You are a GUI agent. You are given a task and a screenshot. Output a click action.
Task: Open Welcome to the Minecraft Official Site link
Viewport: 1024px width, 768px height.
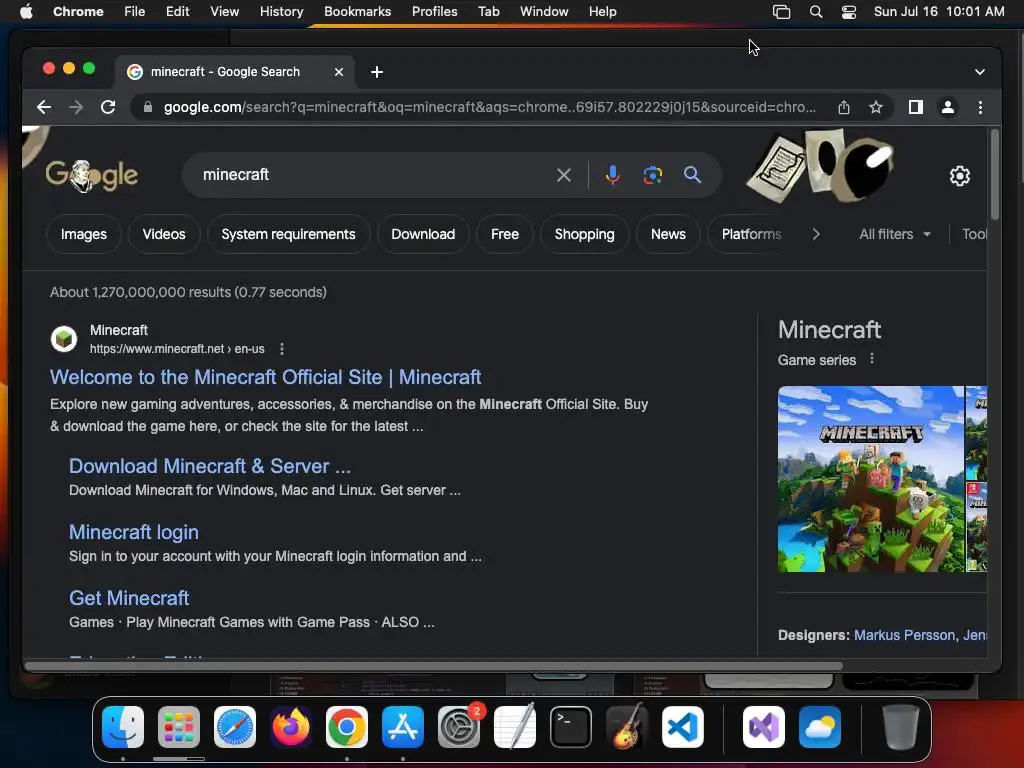[265, 377]
